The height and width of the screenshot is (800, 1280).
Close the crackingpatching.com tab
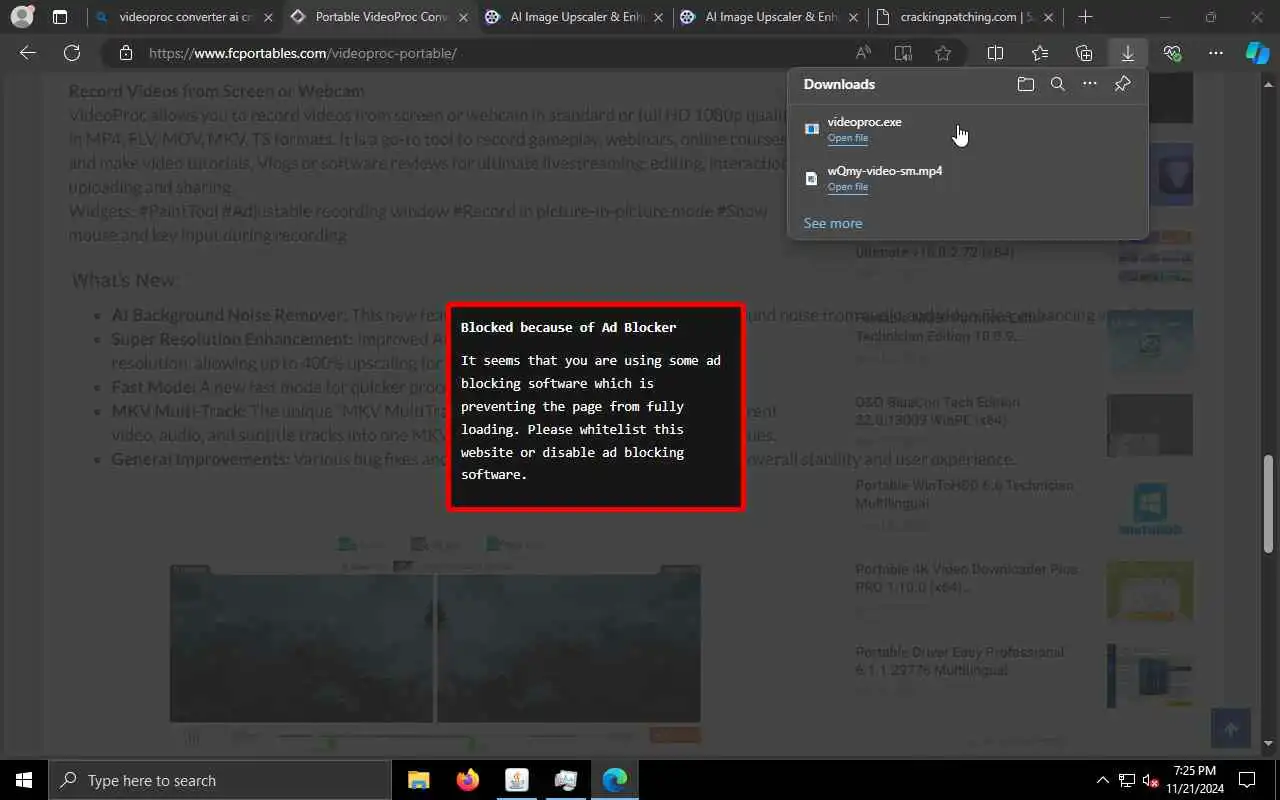pyautogui.click(x=1047, y=17)
